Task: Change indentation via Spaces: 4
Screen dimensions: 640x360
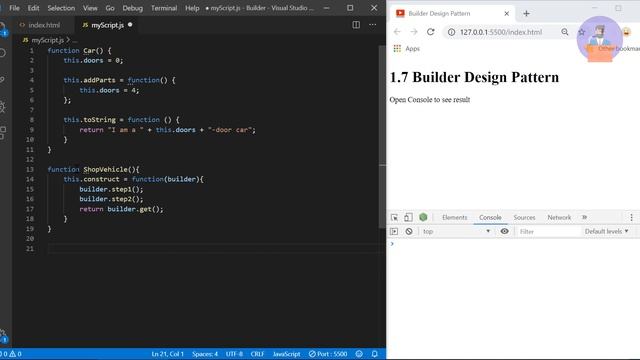Action: click(x=205, y=354)
